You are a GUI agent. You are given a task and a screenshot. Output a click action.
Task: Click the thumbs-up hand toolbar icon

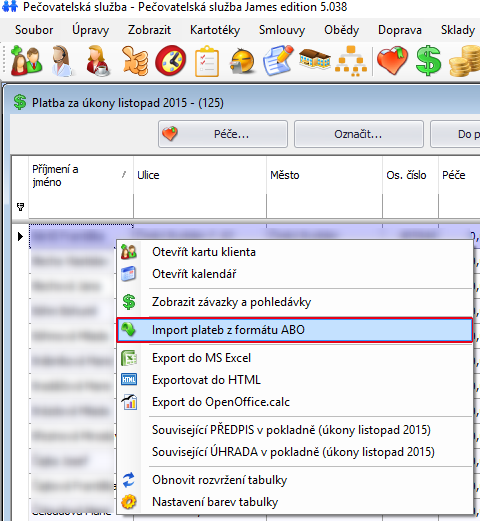tap(135, 60)
